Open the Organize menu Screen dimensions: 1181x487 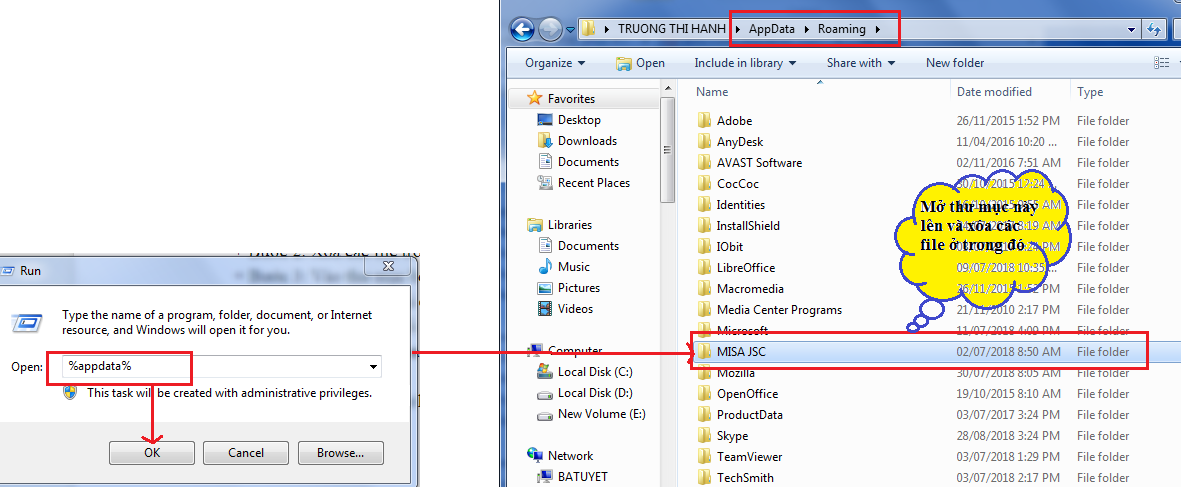(554, 63)
